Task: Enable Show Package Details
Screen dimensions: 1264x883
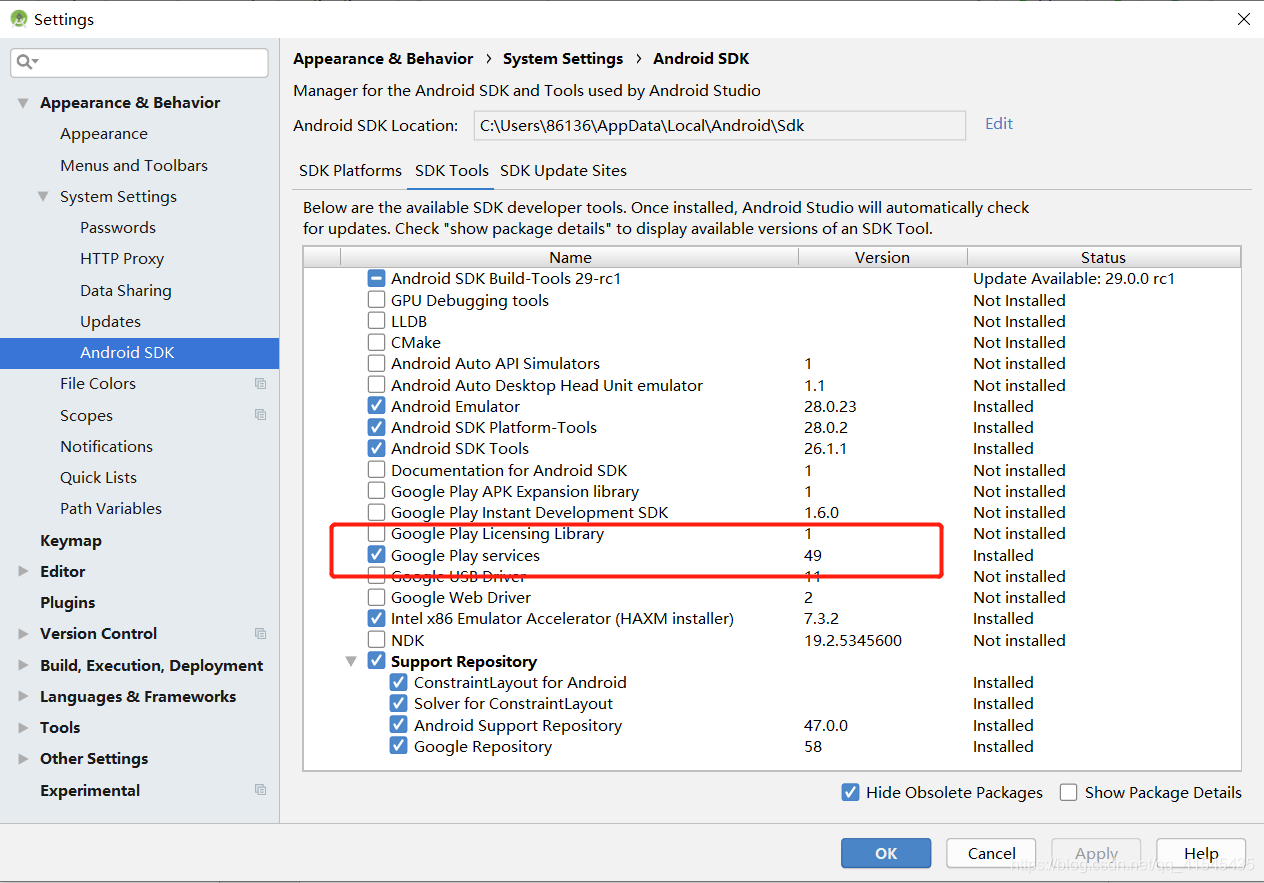Action: coord(1068,792)
